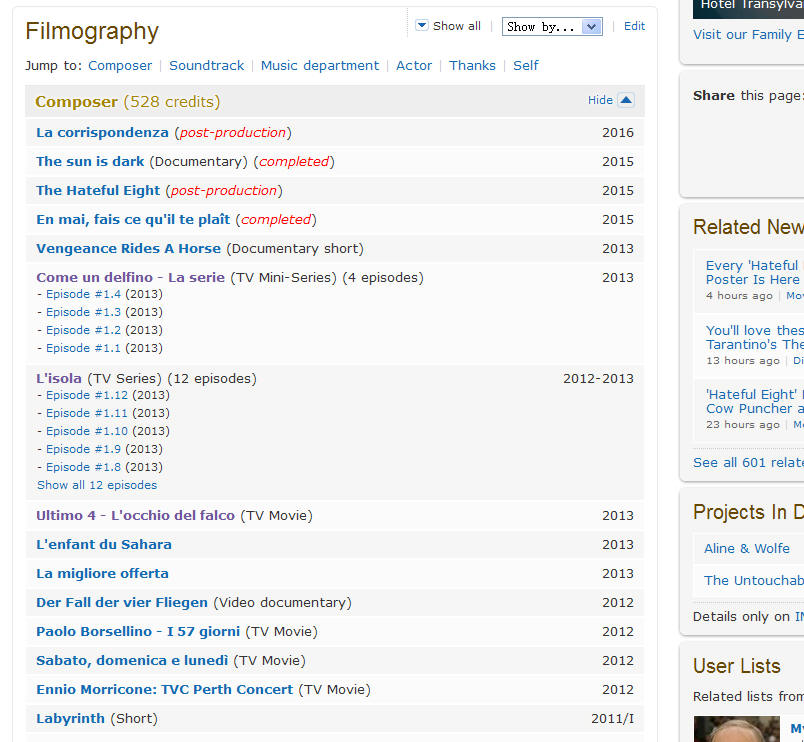Open Come un delfino Episode #1.2
The image size is (804, 742).
83,330
